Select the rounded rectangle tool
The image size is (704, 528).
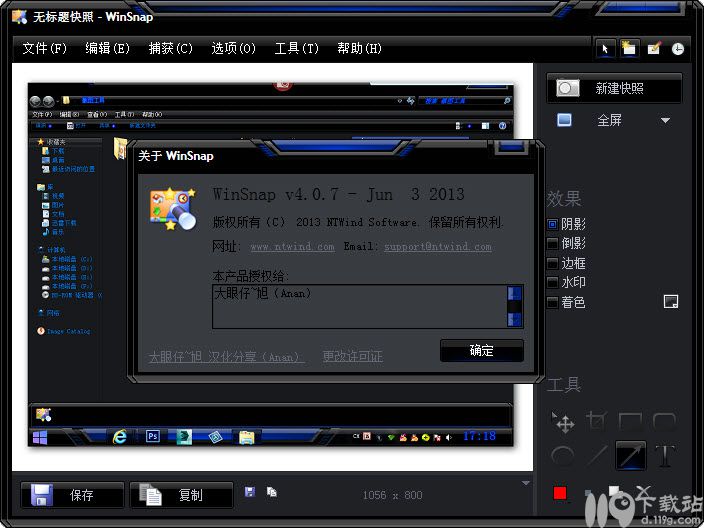(x=664, y=422)
